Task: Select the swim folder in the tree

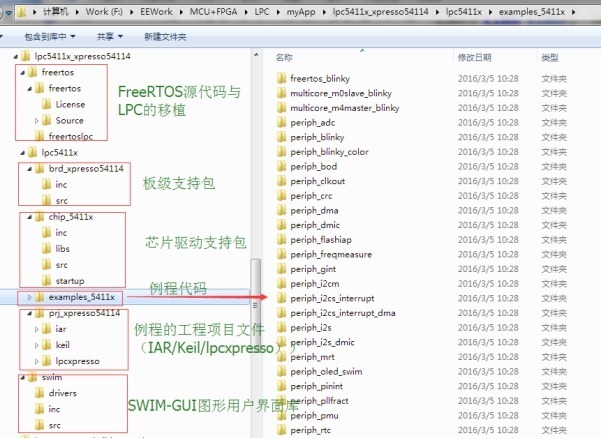Action: tap(52, 377)
